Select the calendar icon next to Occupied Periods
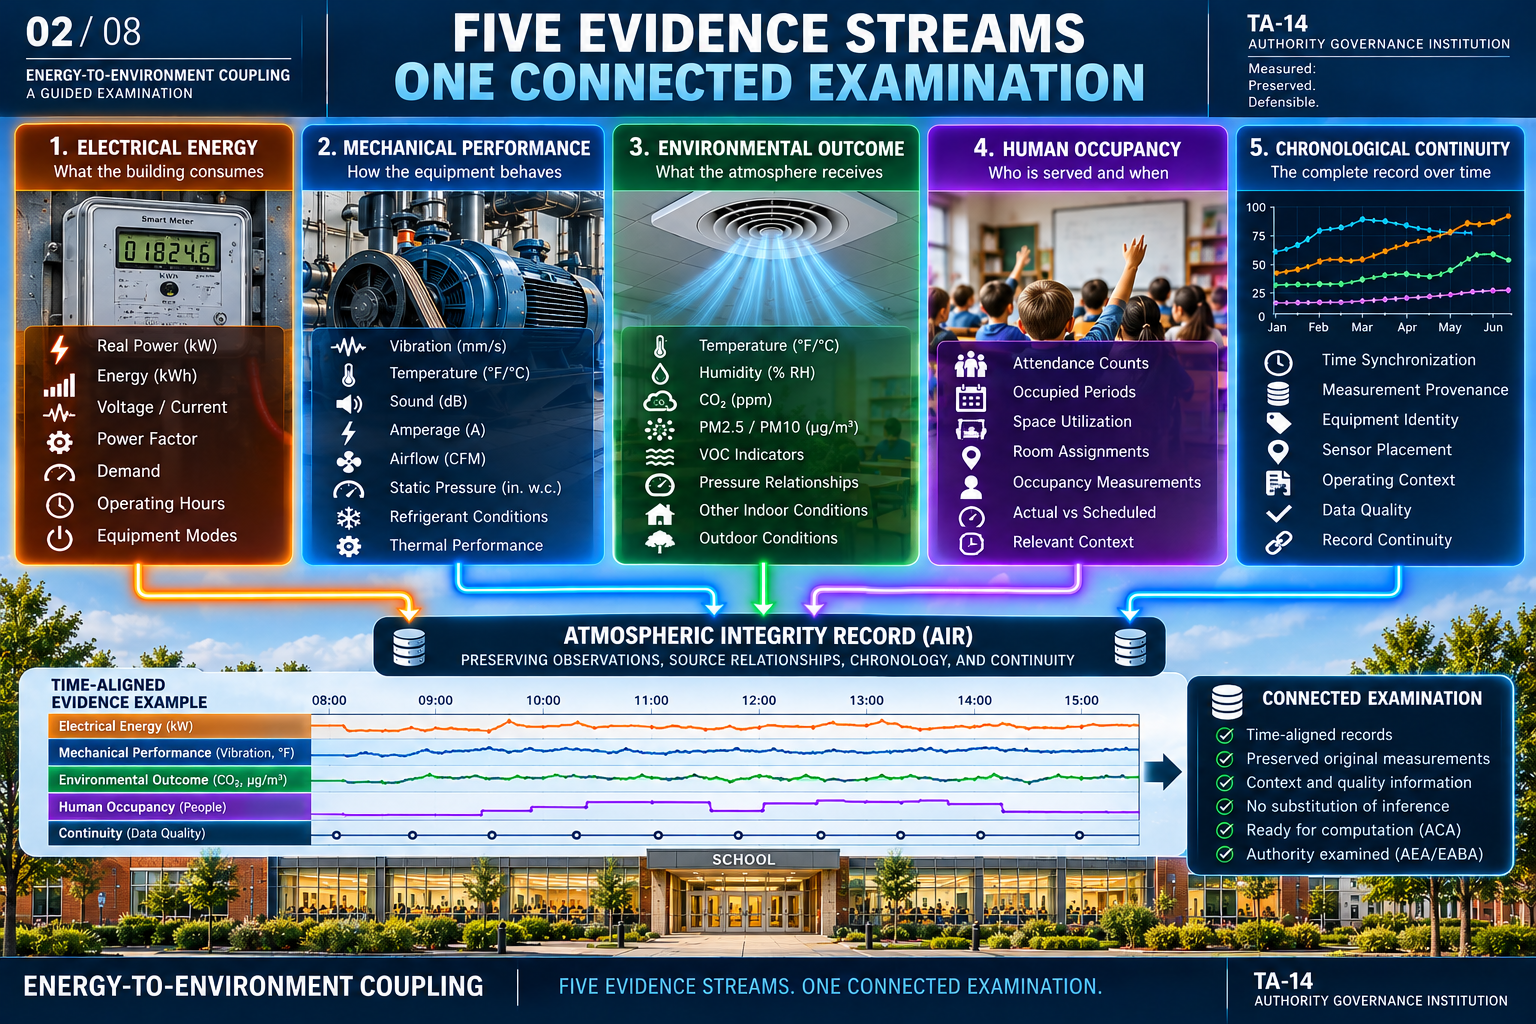The height and width of the screenshot is (1024, 1536). pos(971,397)
